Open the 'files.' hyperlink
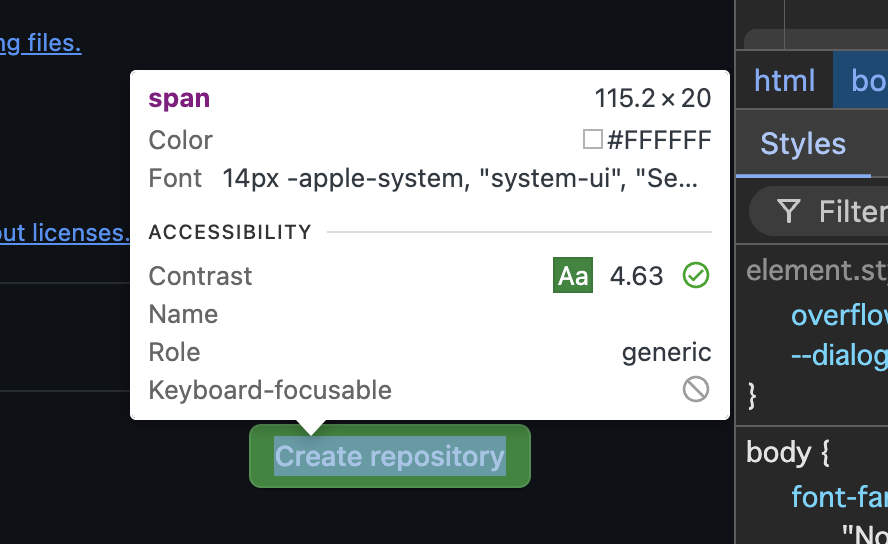This screenshot has height=544, width=888. point(54,43)
